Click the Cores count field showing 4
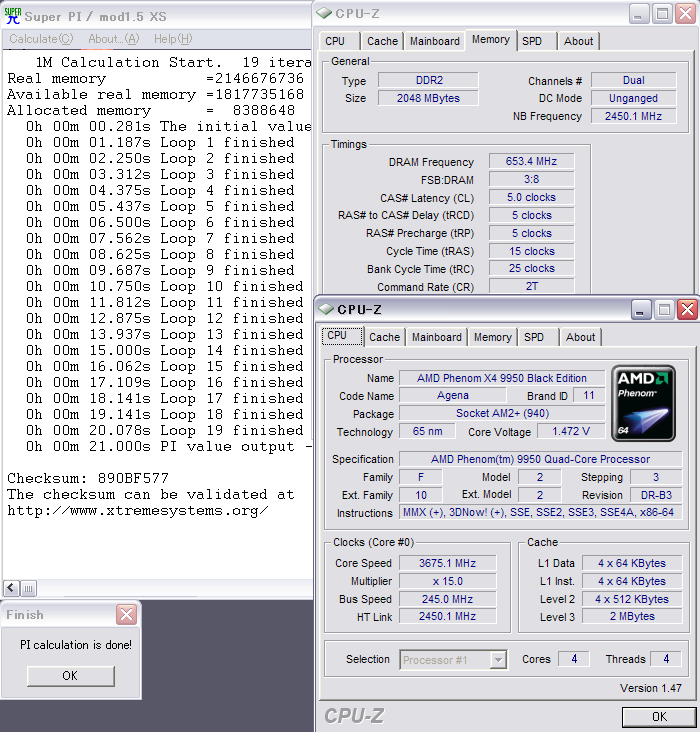This screenshot has width=700, height=732. [x=574, y=659]
